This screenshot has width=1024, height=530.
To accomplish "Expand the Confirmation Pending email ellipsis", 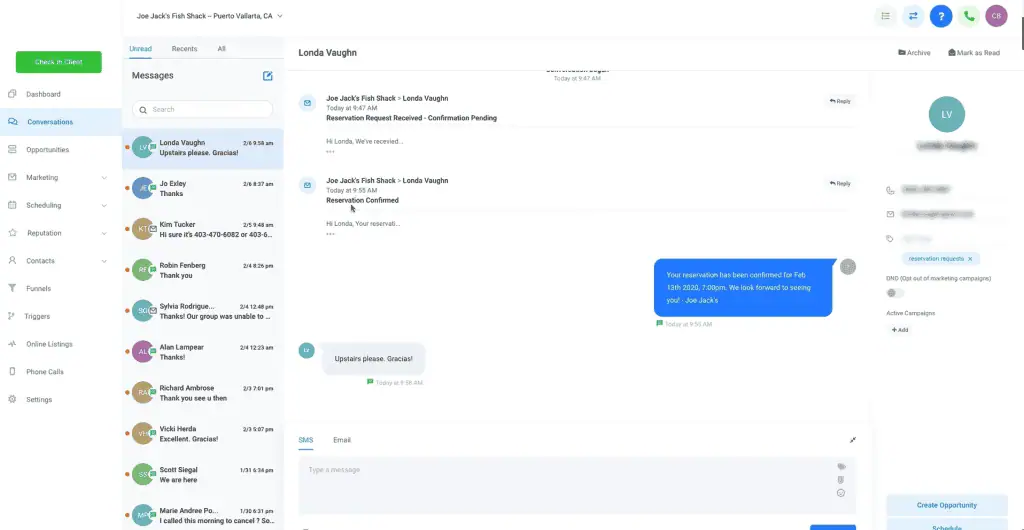I will pyautogui.click(x=330, y=151).
